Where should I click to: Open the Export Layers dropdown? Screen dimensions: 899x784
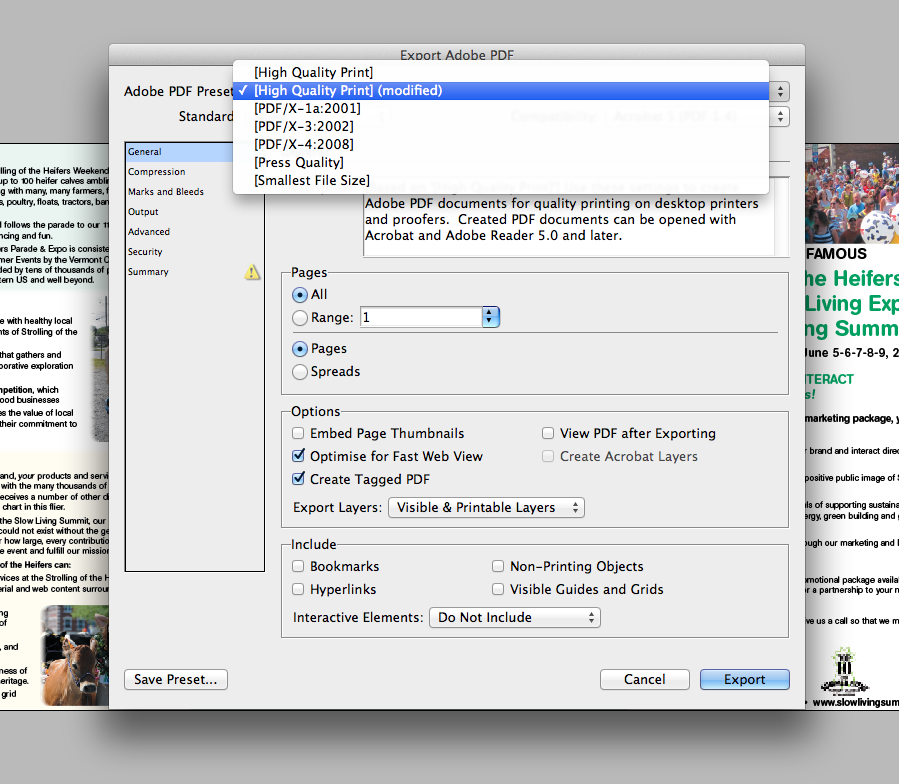point(486,508)
